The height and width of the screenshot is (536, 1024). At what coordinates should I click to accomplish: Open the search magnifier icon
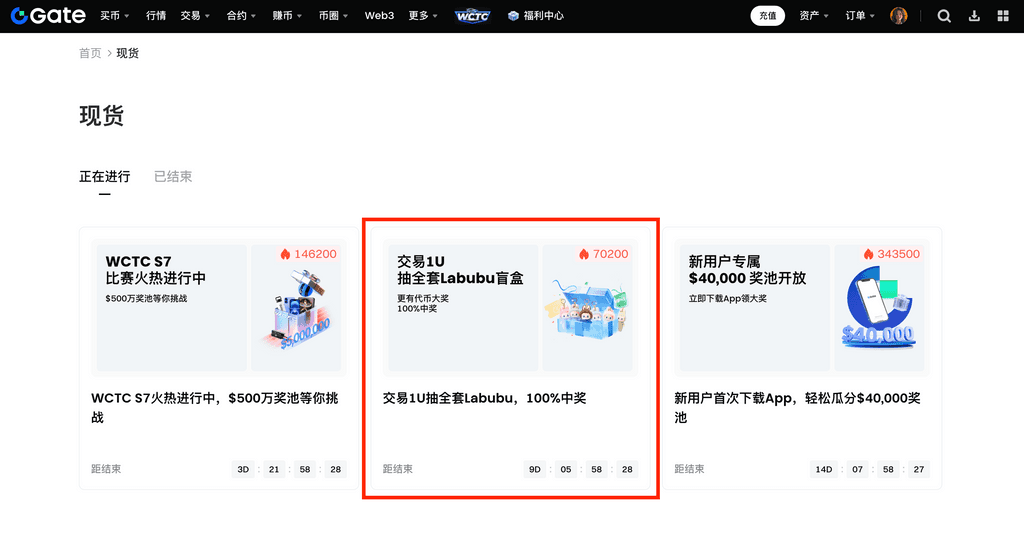[x=944, y=16]
